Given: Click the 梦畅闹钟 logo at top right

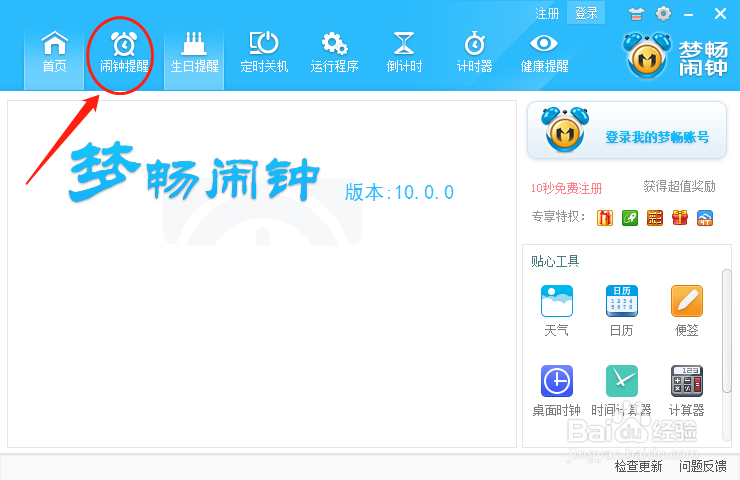Looking at the screenshot, I should click(675, 57).
